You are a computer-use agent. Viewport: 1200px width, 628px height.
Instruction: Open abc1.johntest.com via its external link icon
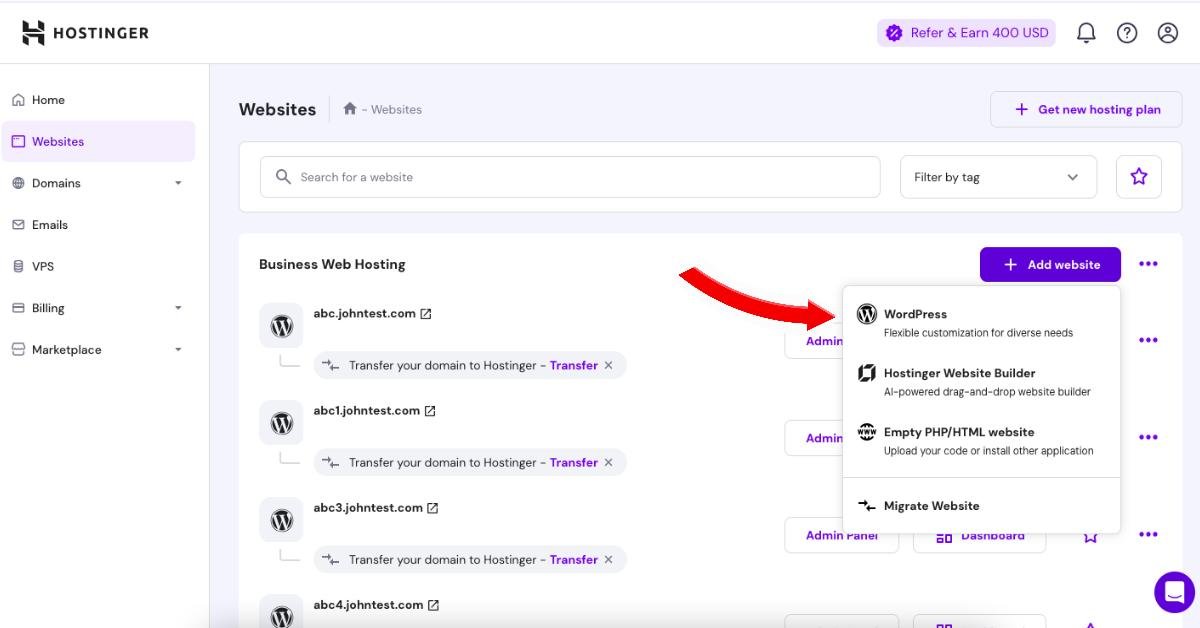point(430,411)
